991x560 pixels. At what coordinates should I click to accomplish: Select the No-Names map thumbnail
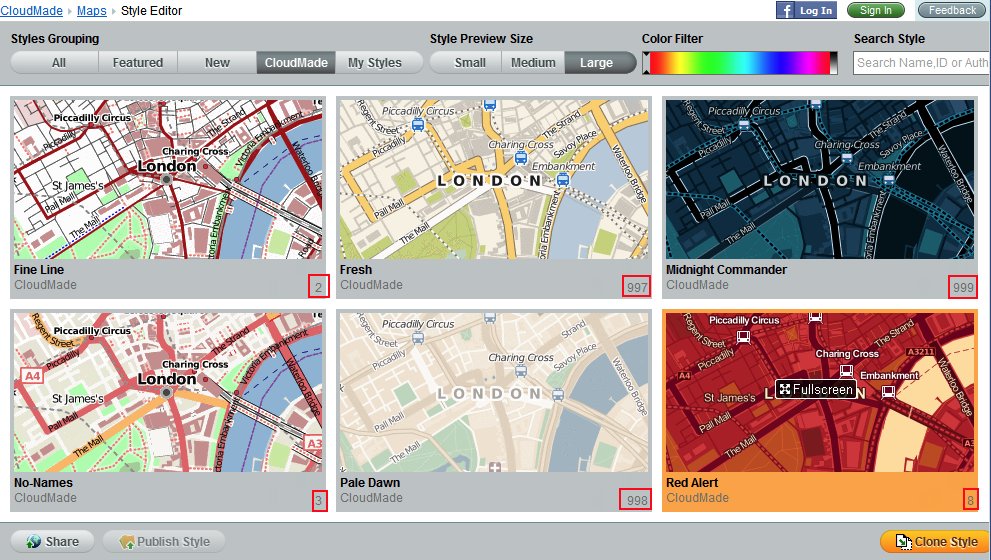tap(168, 392)
